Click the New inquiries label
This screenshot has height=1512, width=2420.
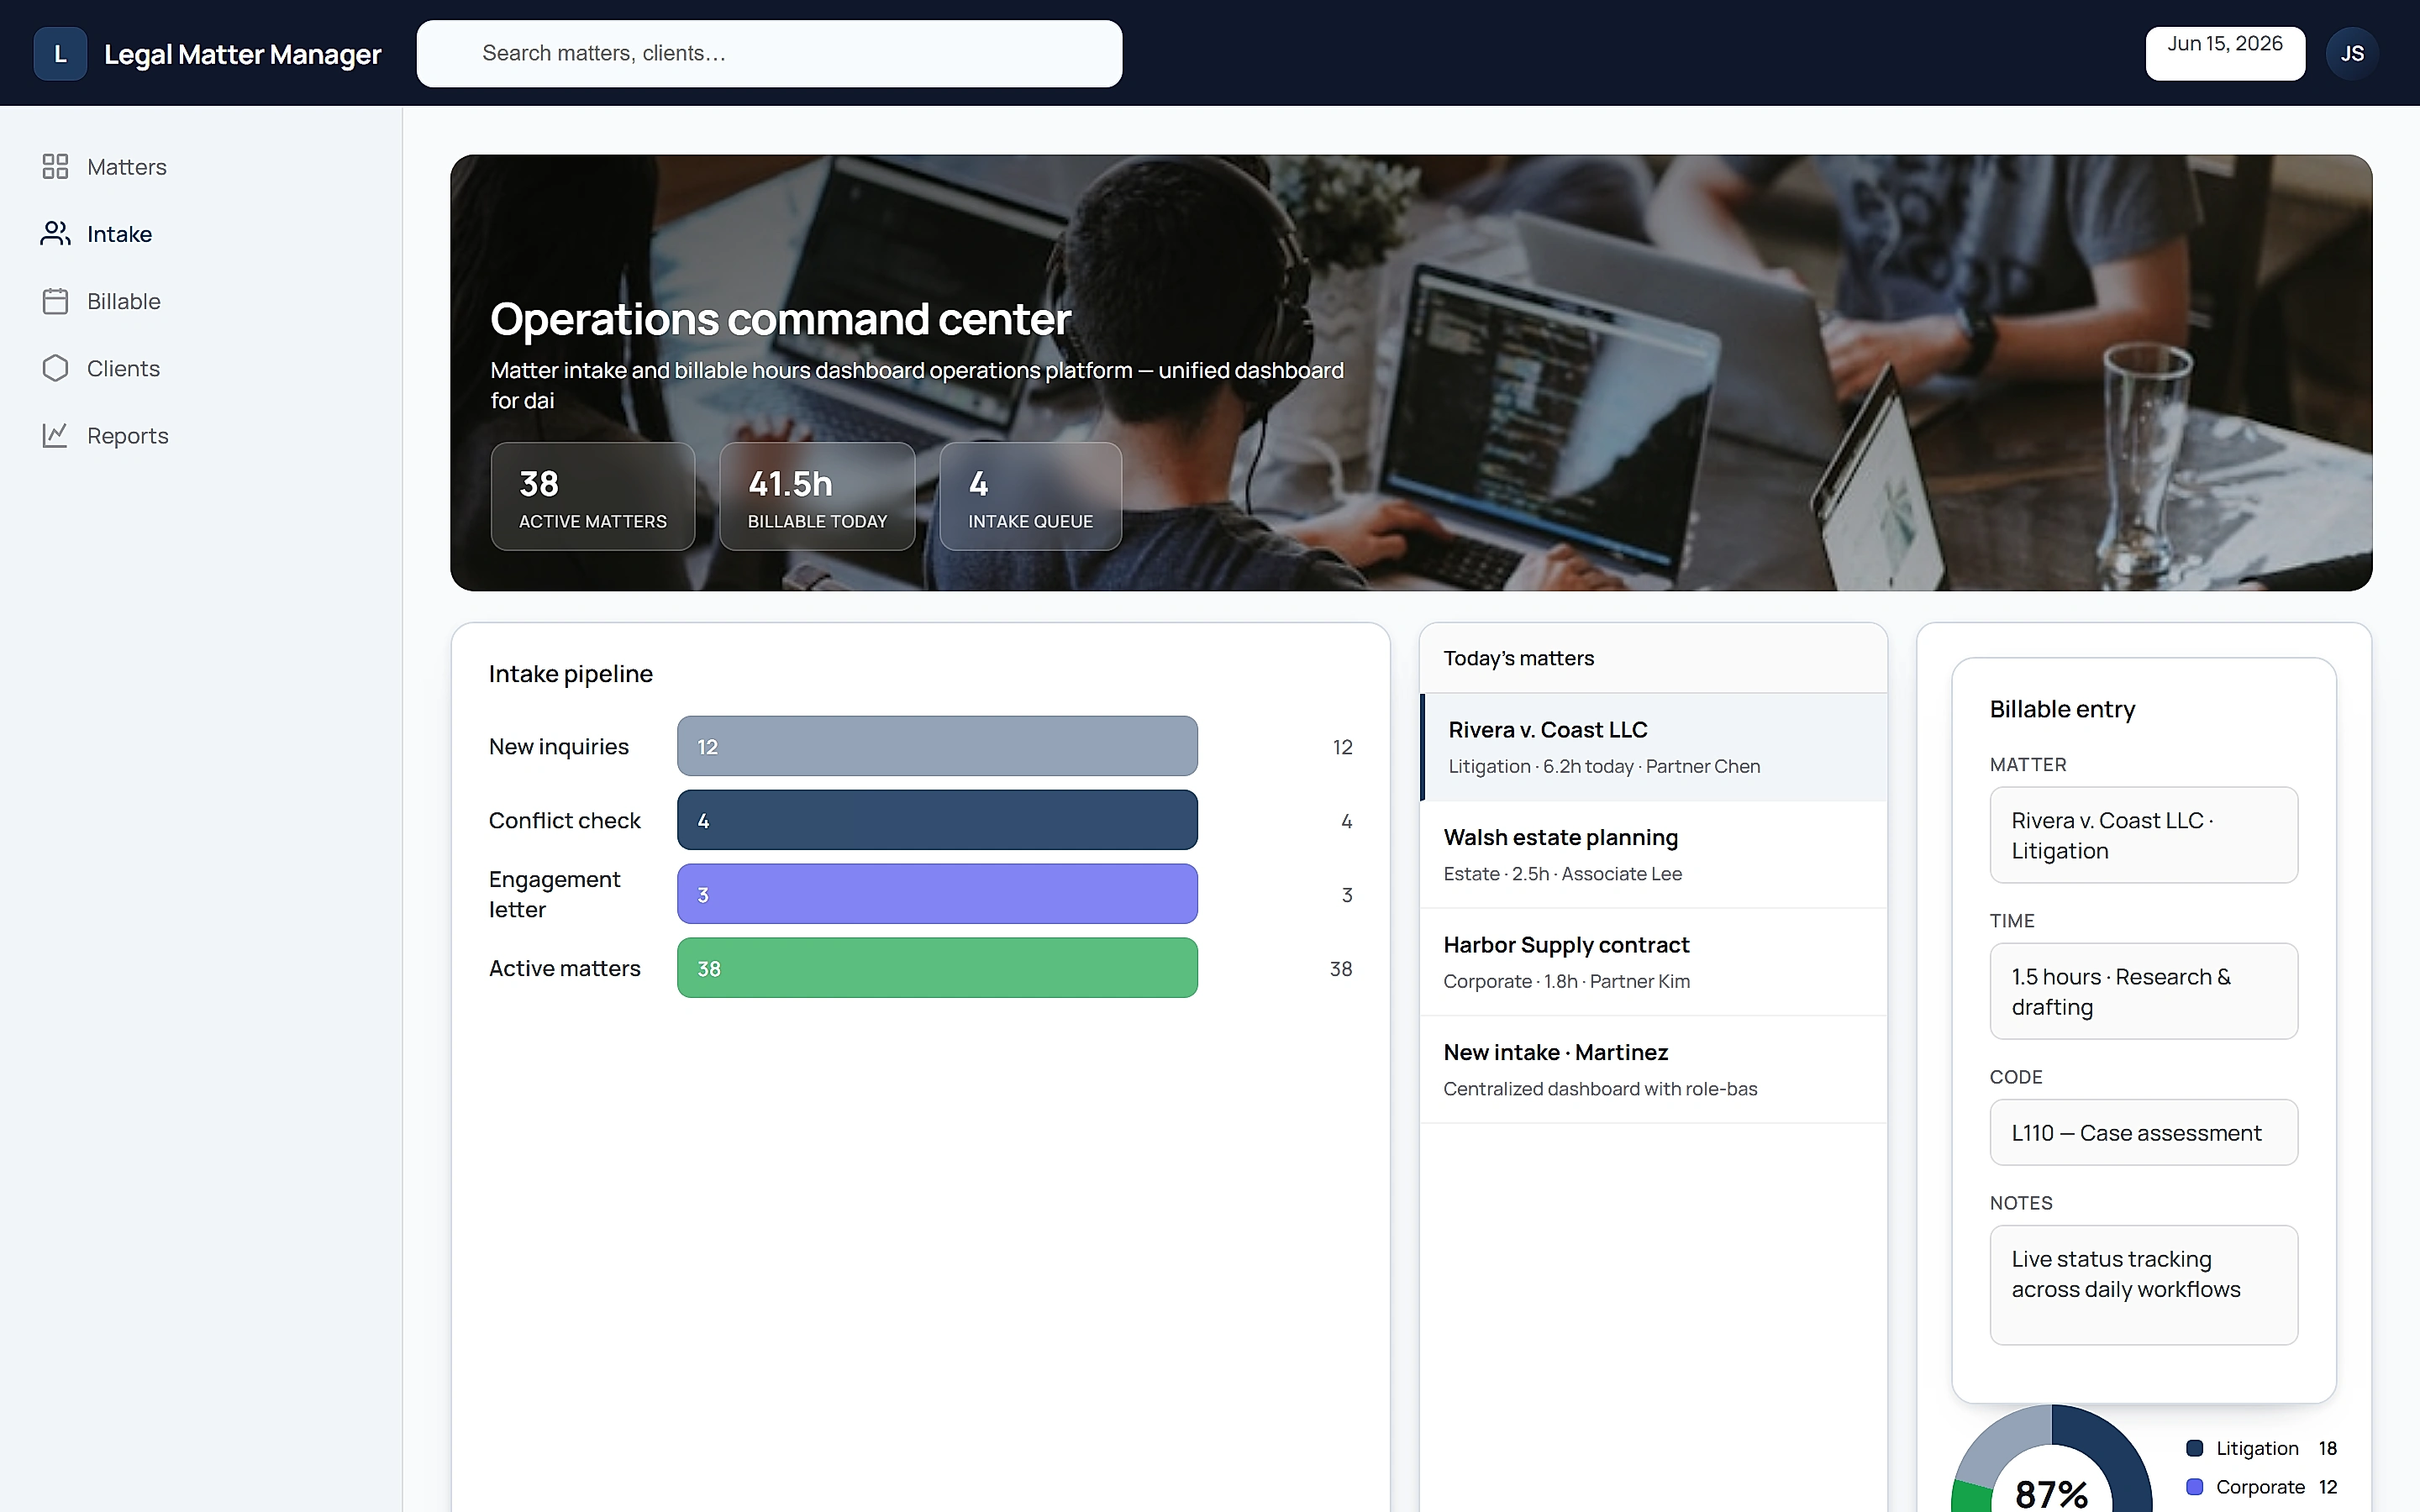tap(558, 746)
